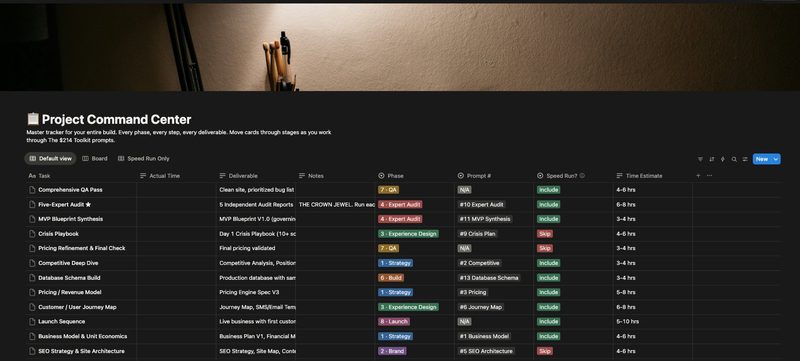Click '#10 Expert Audit' prompt tag
The image size is (800, 361).
point(482,204)
